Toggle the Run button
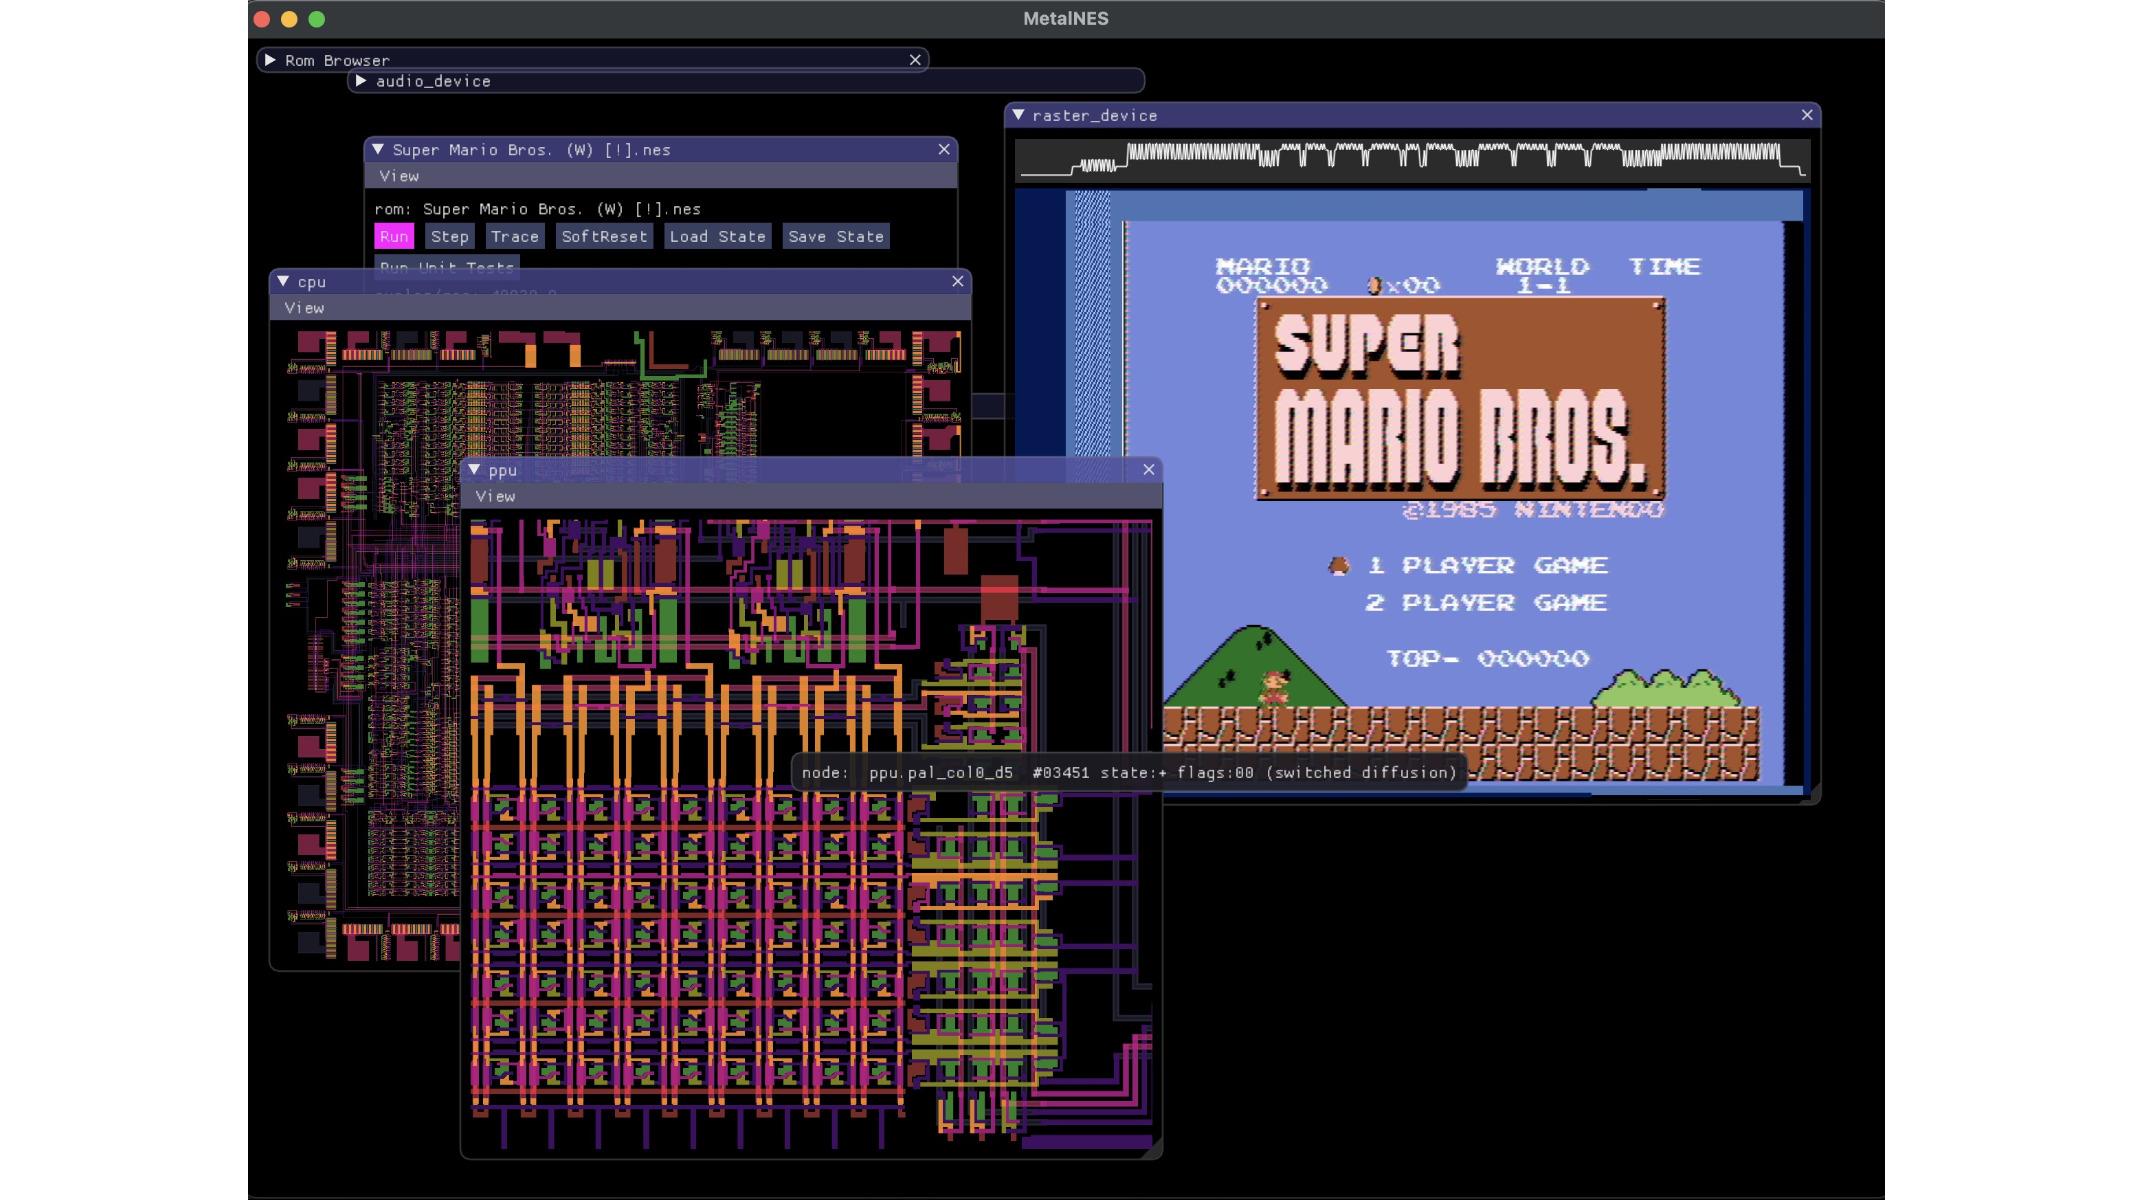Screen dimensions: 2133x1200 point(394,236)
